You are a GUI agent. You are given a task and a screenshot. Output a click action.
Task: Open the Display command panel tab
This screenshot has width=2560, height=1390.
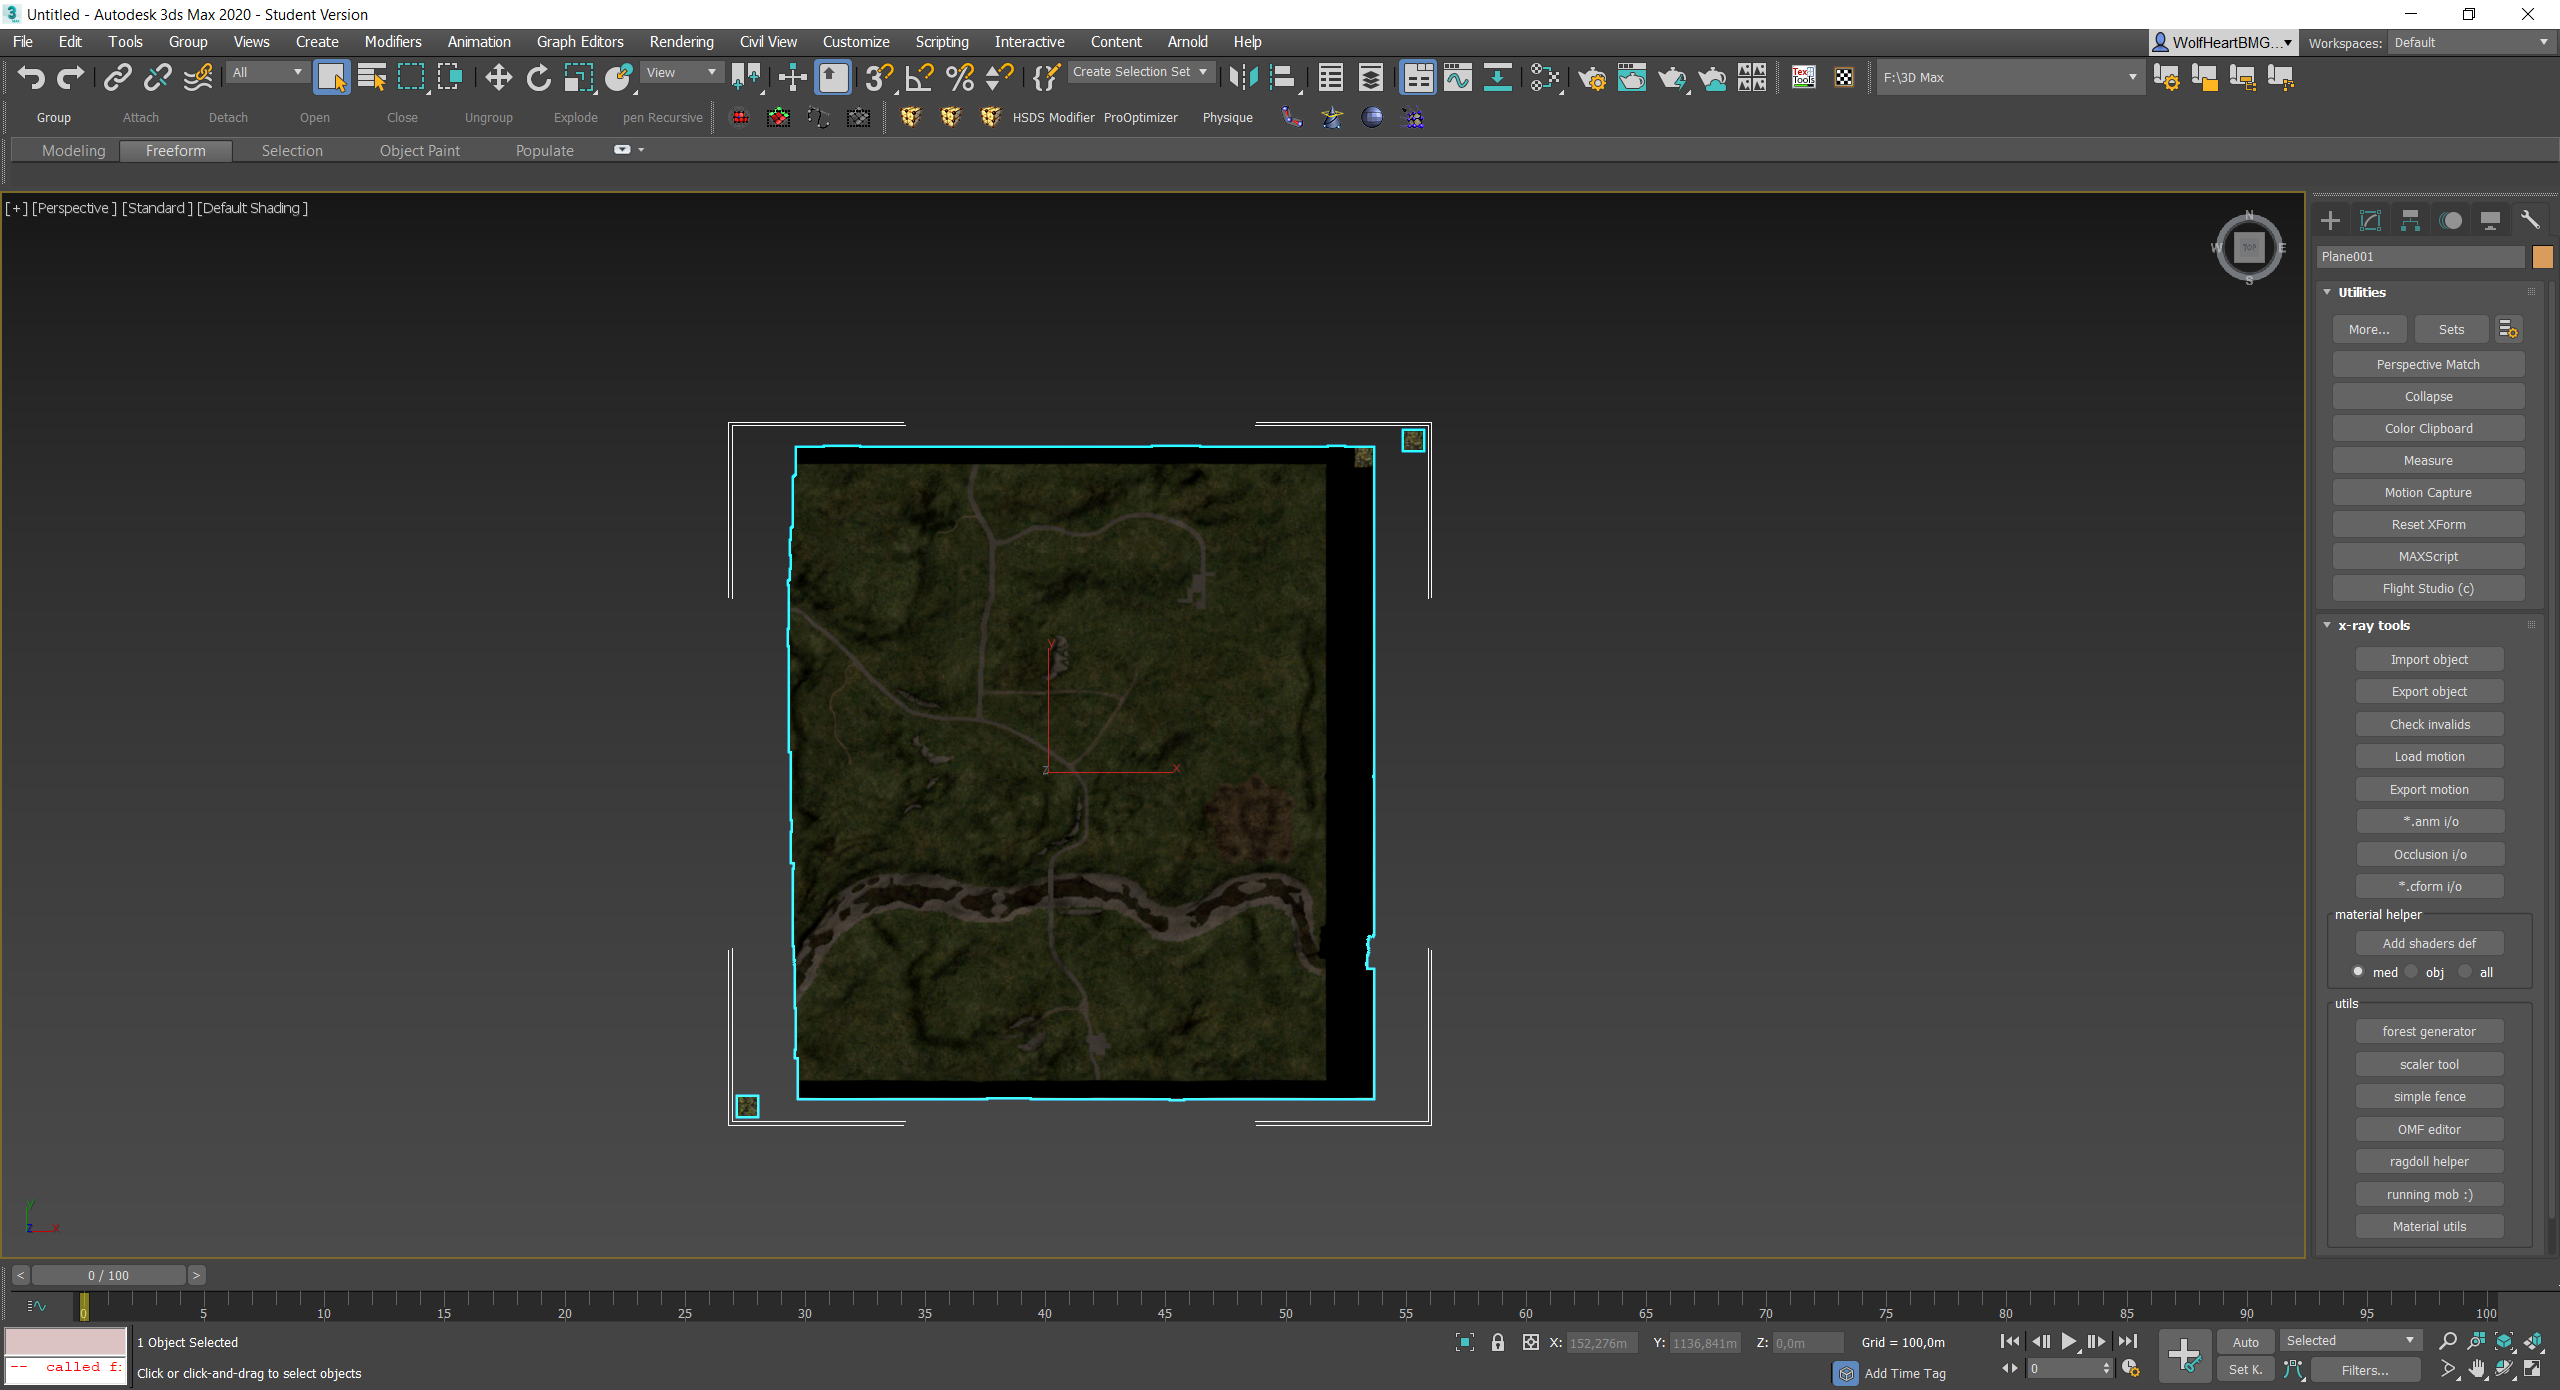pyautogui.click(x=2490, y=220)
